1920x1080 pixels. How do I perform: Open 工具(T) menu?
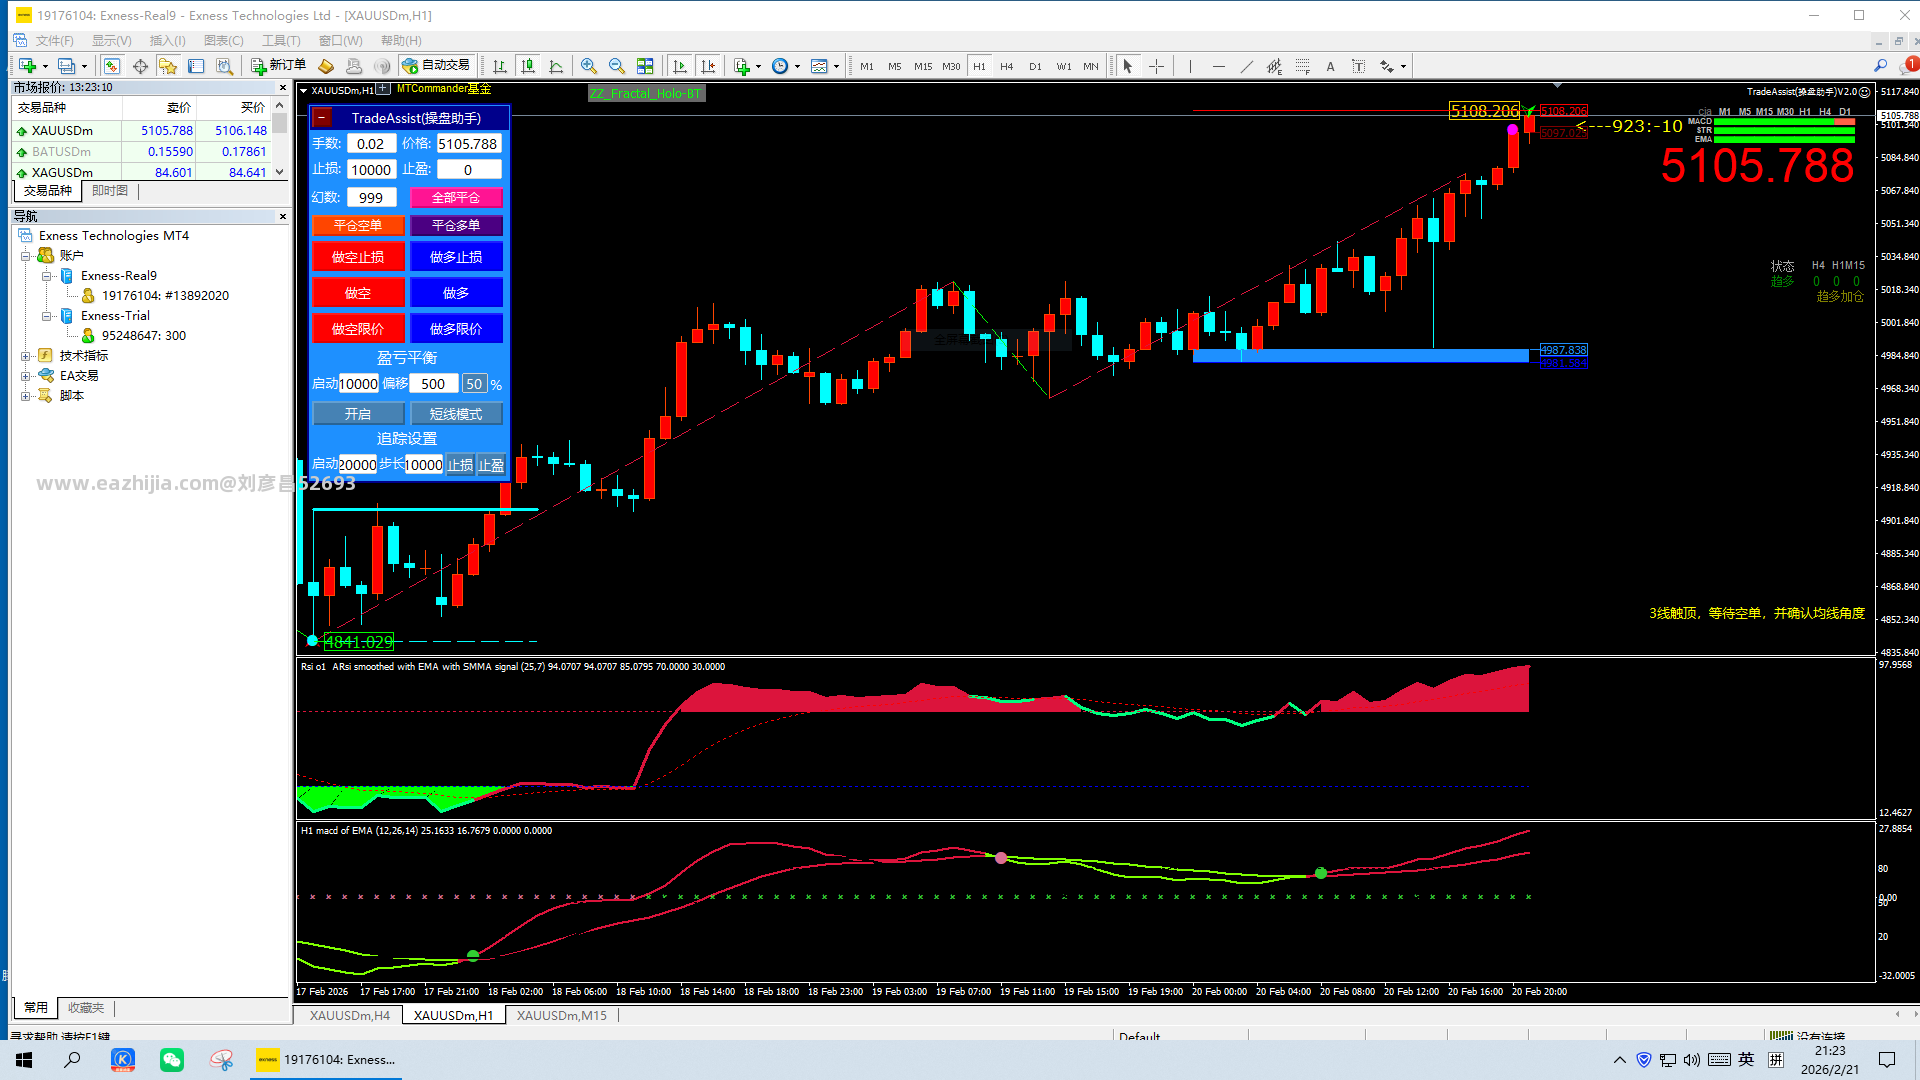[281, 40]
